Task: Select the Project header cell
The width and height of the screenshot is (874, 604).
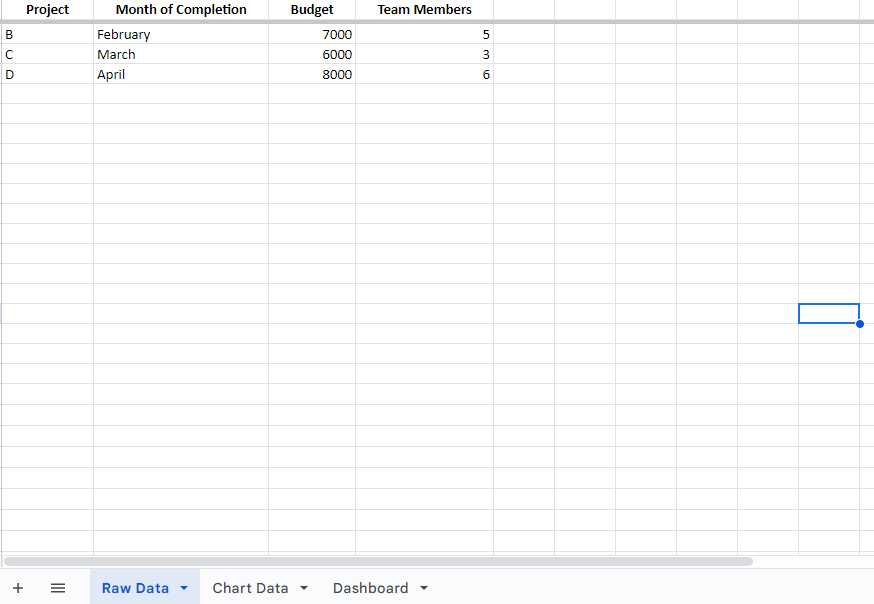Action: click(x=47, y=10)
